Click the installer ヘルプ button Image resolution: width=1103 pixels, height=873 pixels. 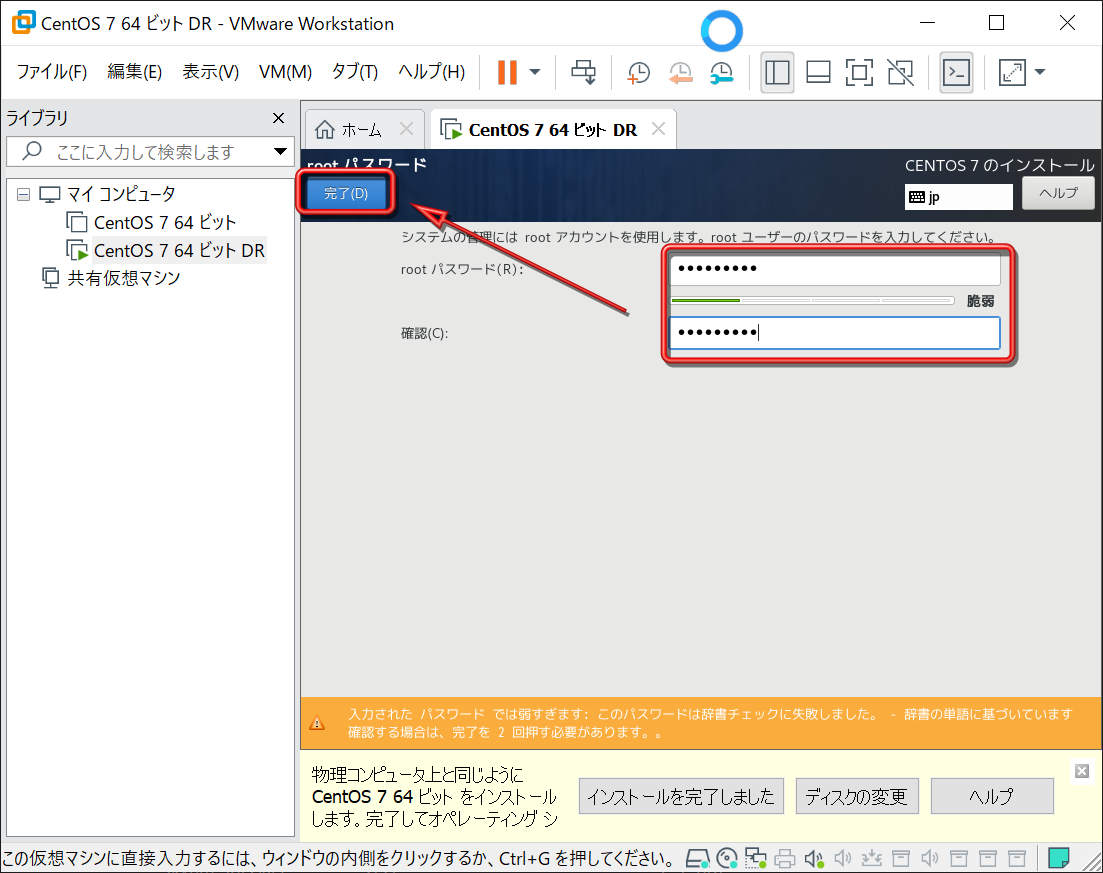pyautogui.click(x=1057, y=193)
